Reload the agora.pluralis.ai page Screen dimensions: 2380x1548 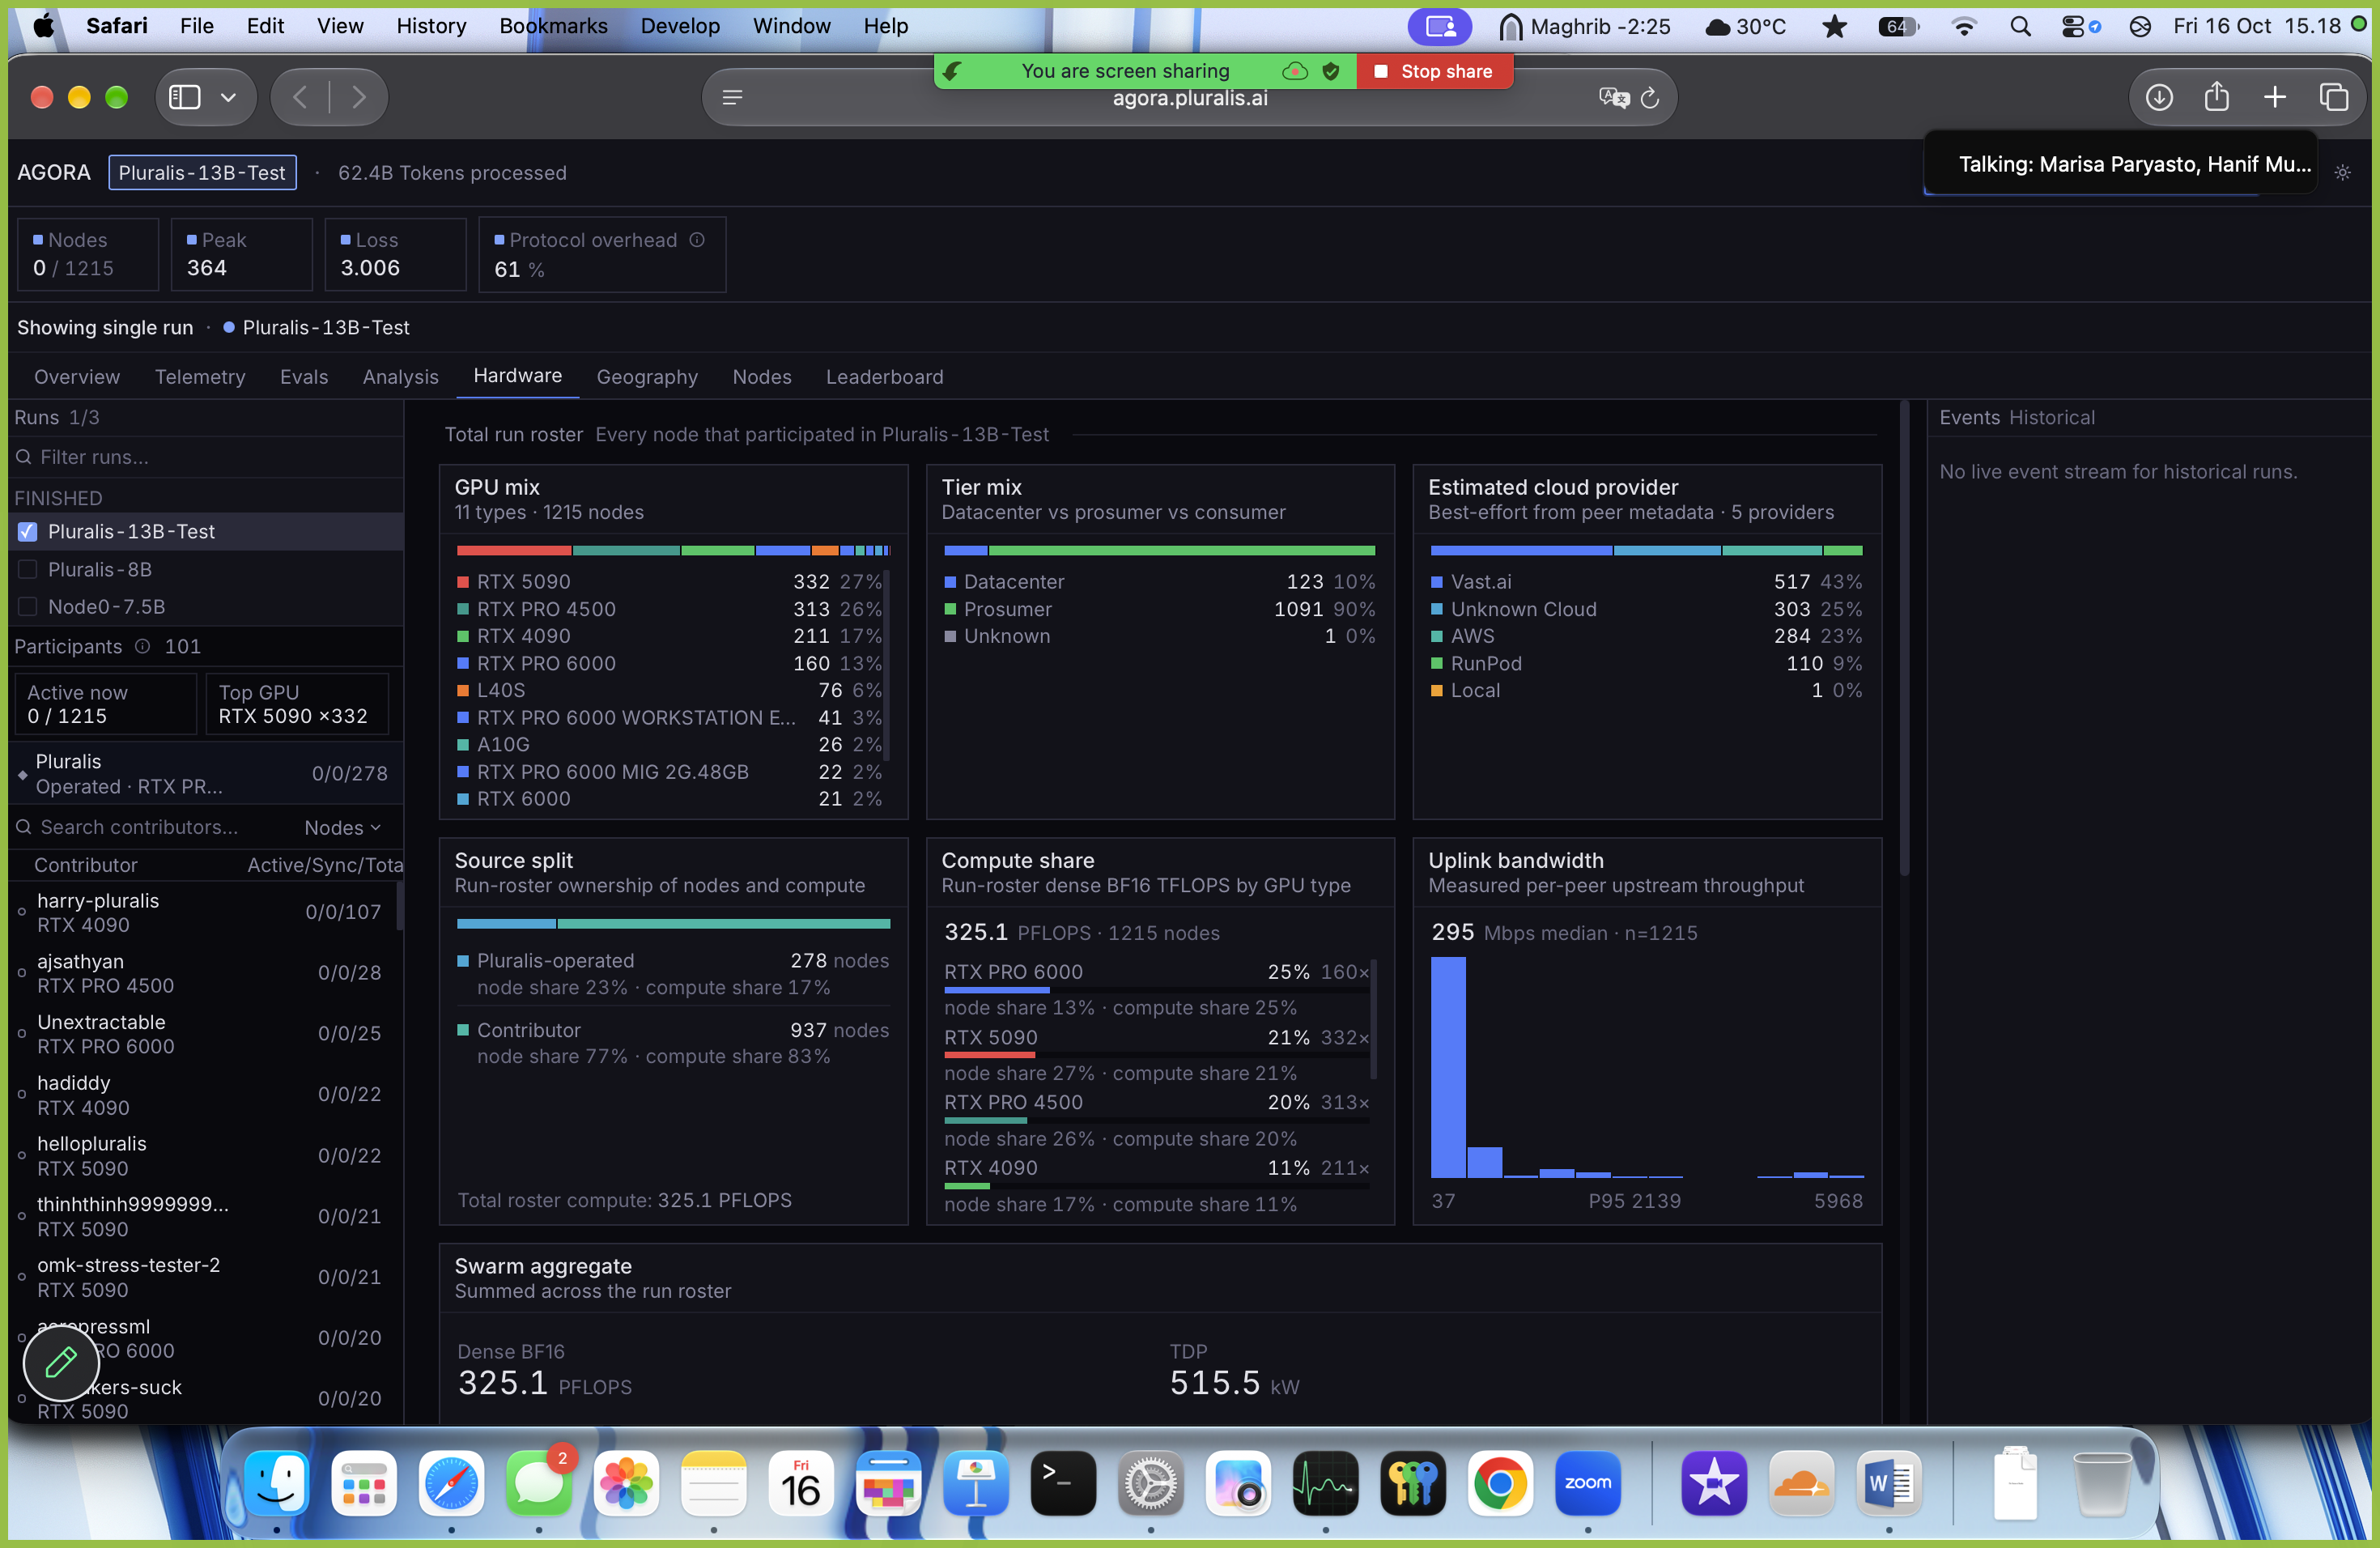[1650, 97]
